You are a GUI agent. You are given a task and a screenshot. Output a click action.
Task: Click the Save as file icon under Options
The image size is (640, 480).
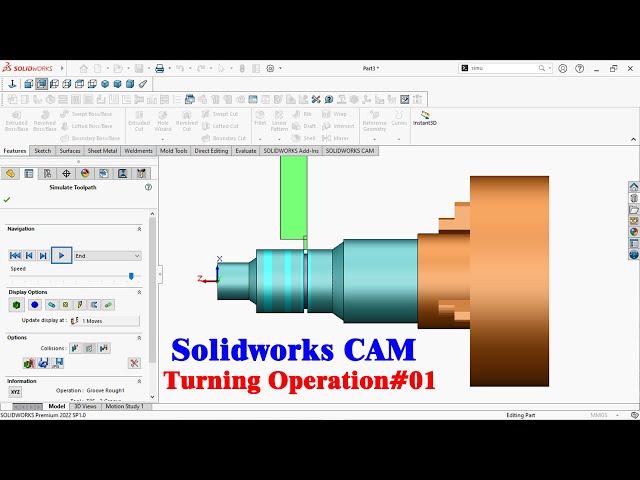click(x=58, y=363)
